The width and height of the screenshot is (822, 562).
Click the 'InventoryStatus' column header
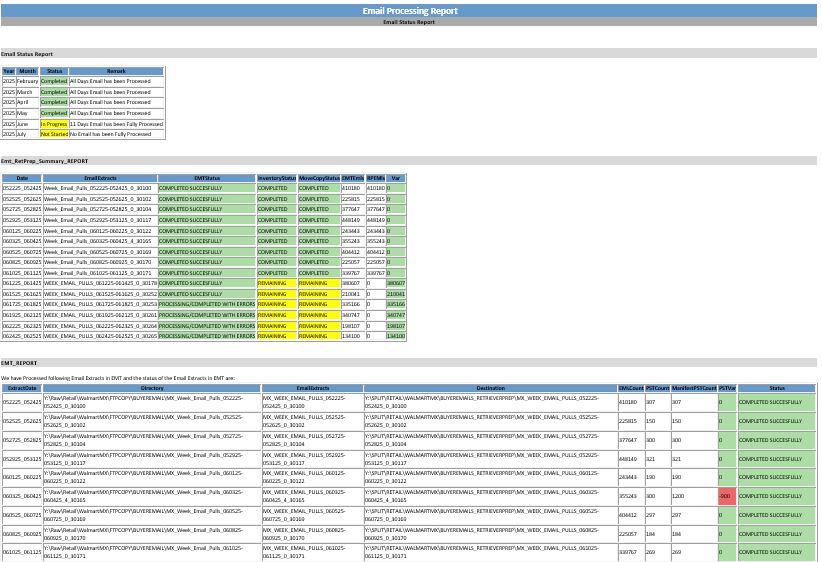point(277,178)
